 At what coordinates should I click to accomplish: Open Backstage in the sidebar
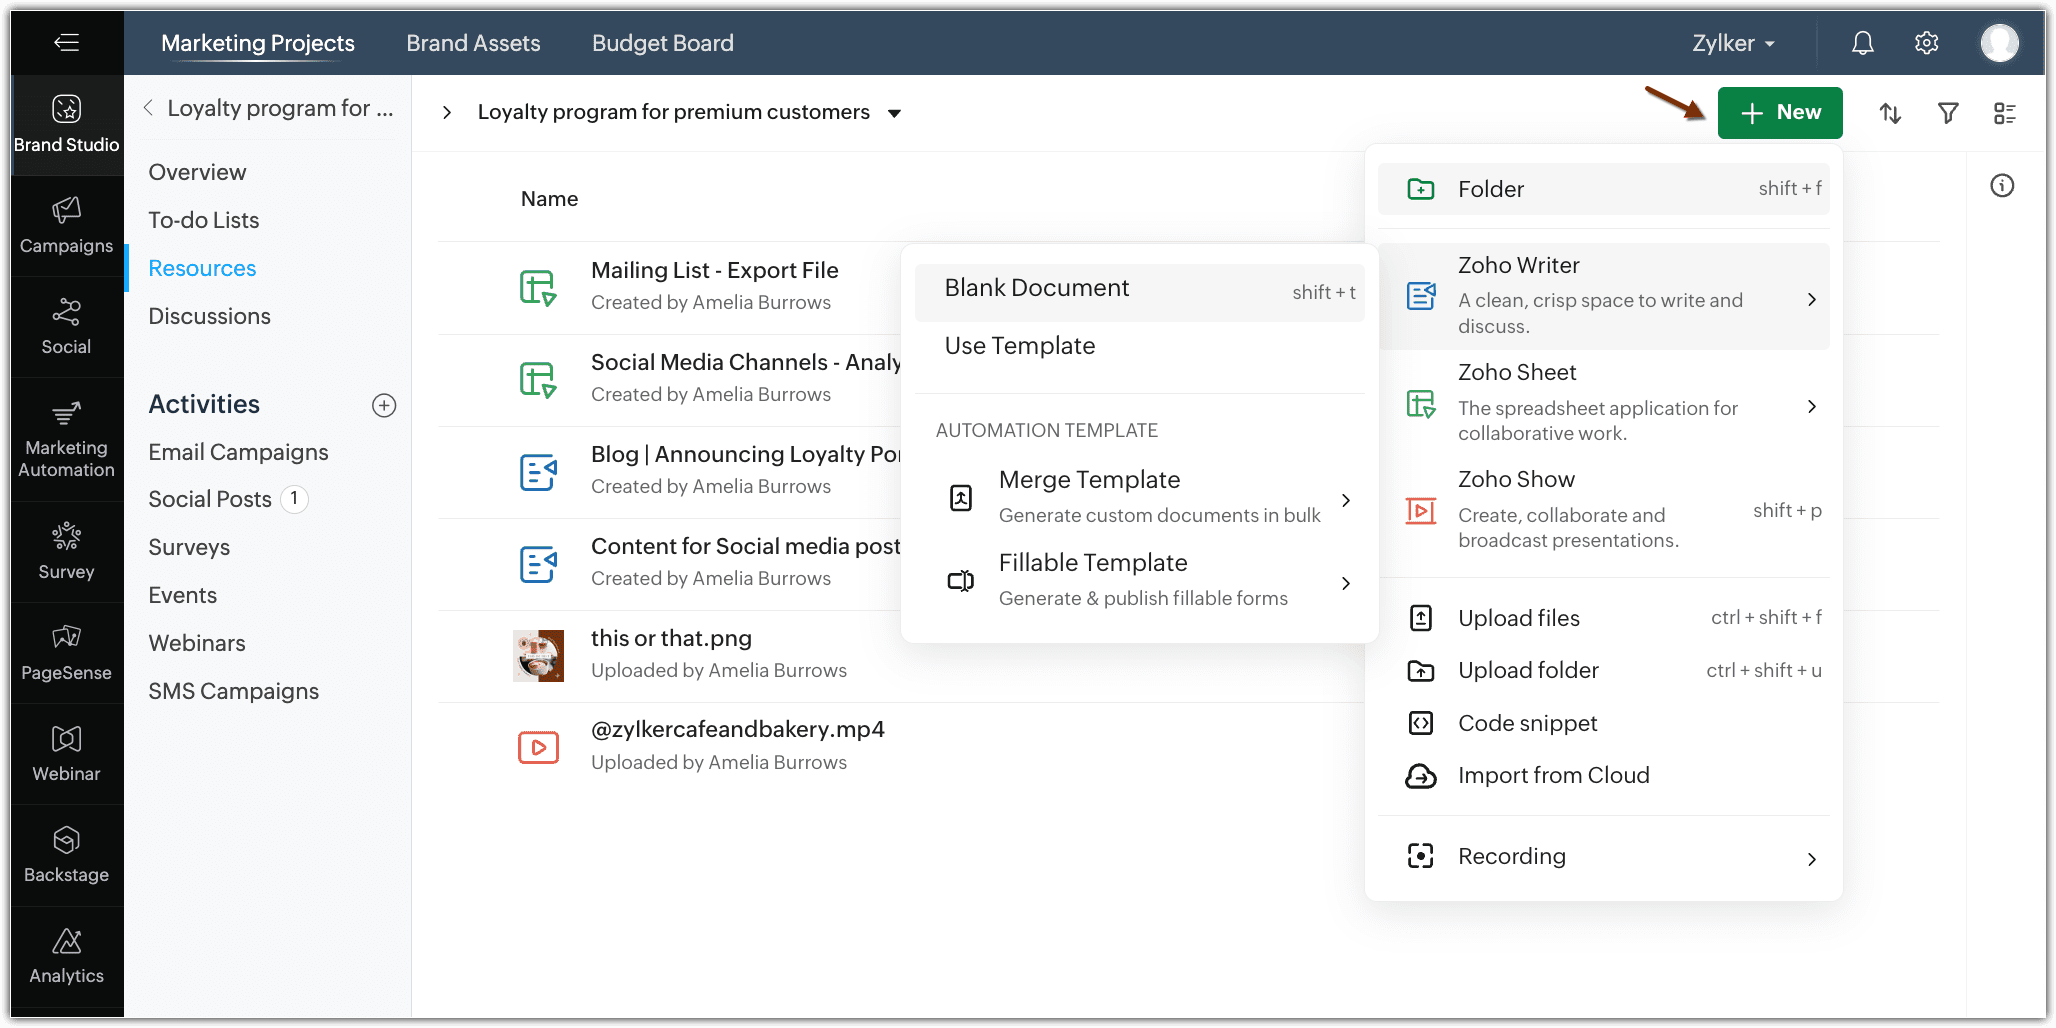(66, 854)
